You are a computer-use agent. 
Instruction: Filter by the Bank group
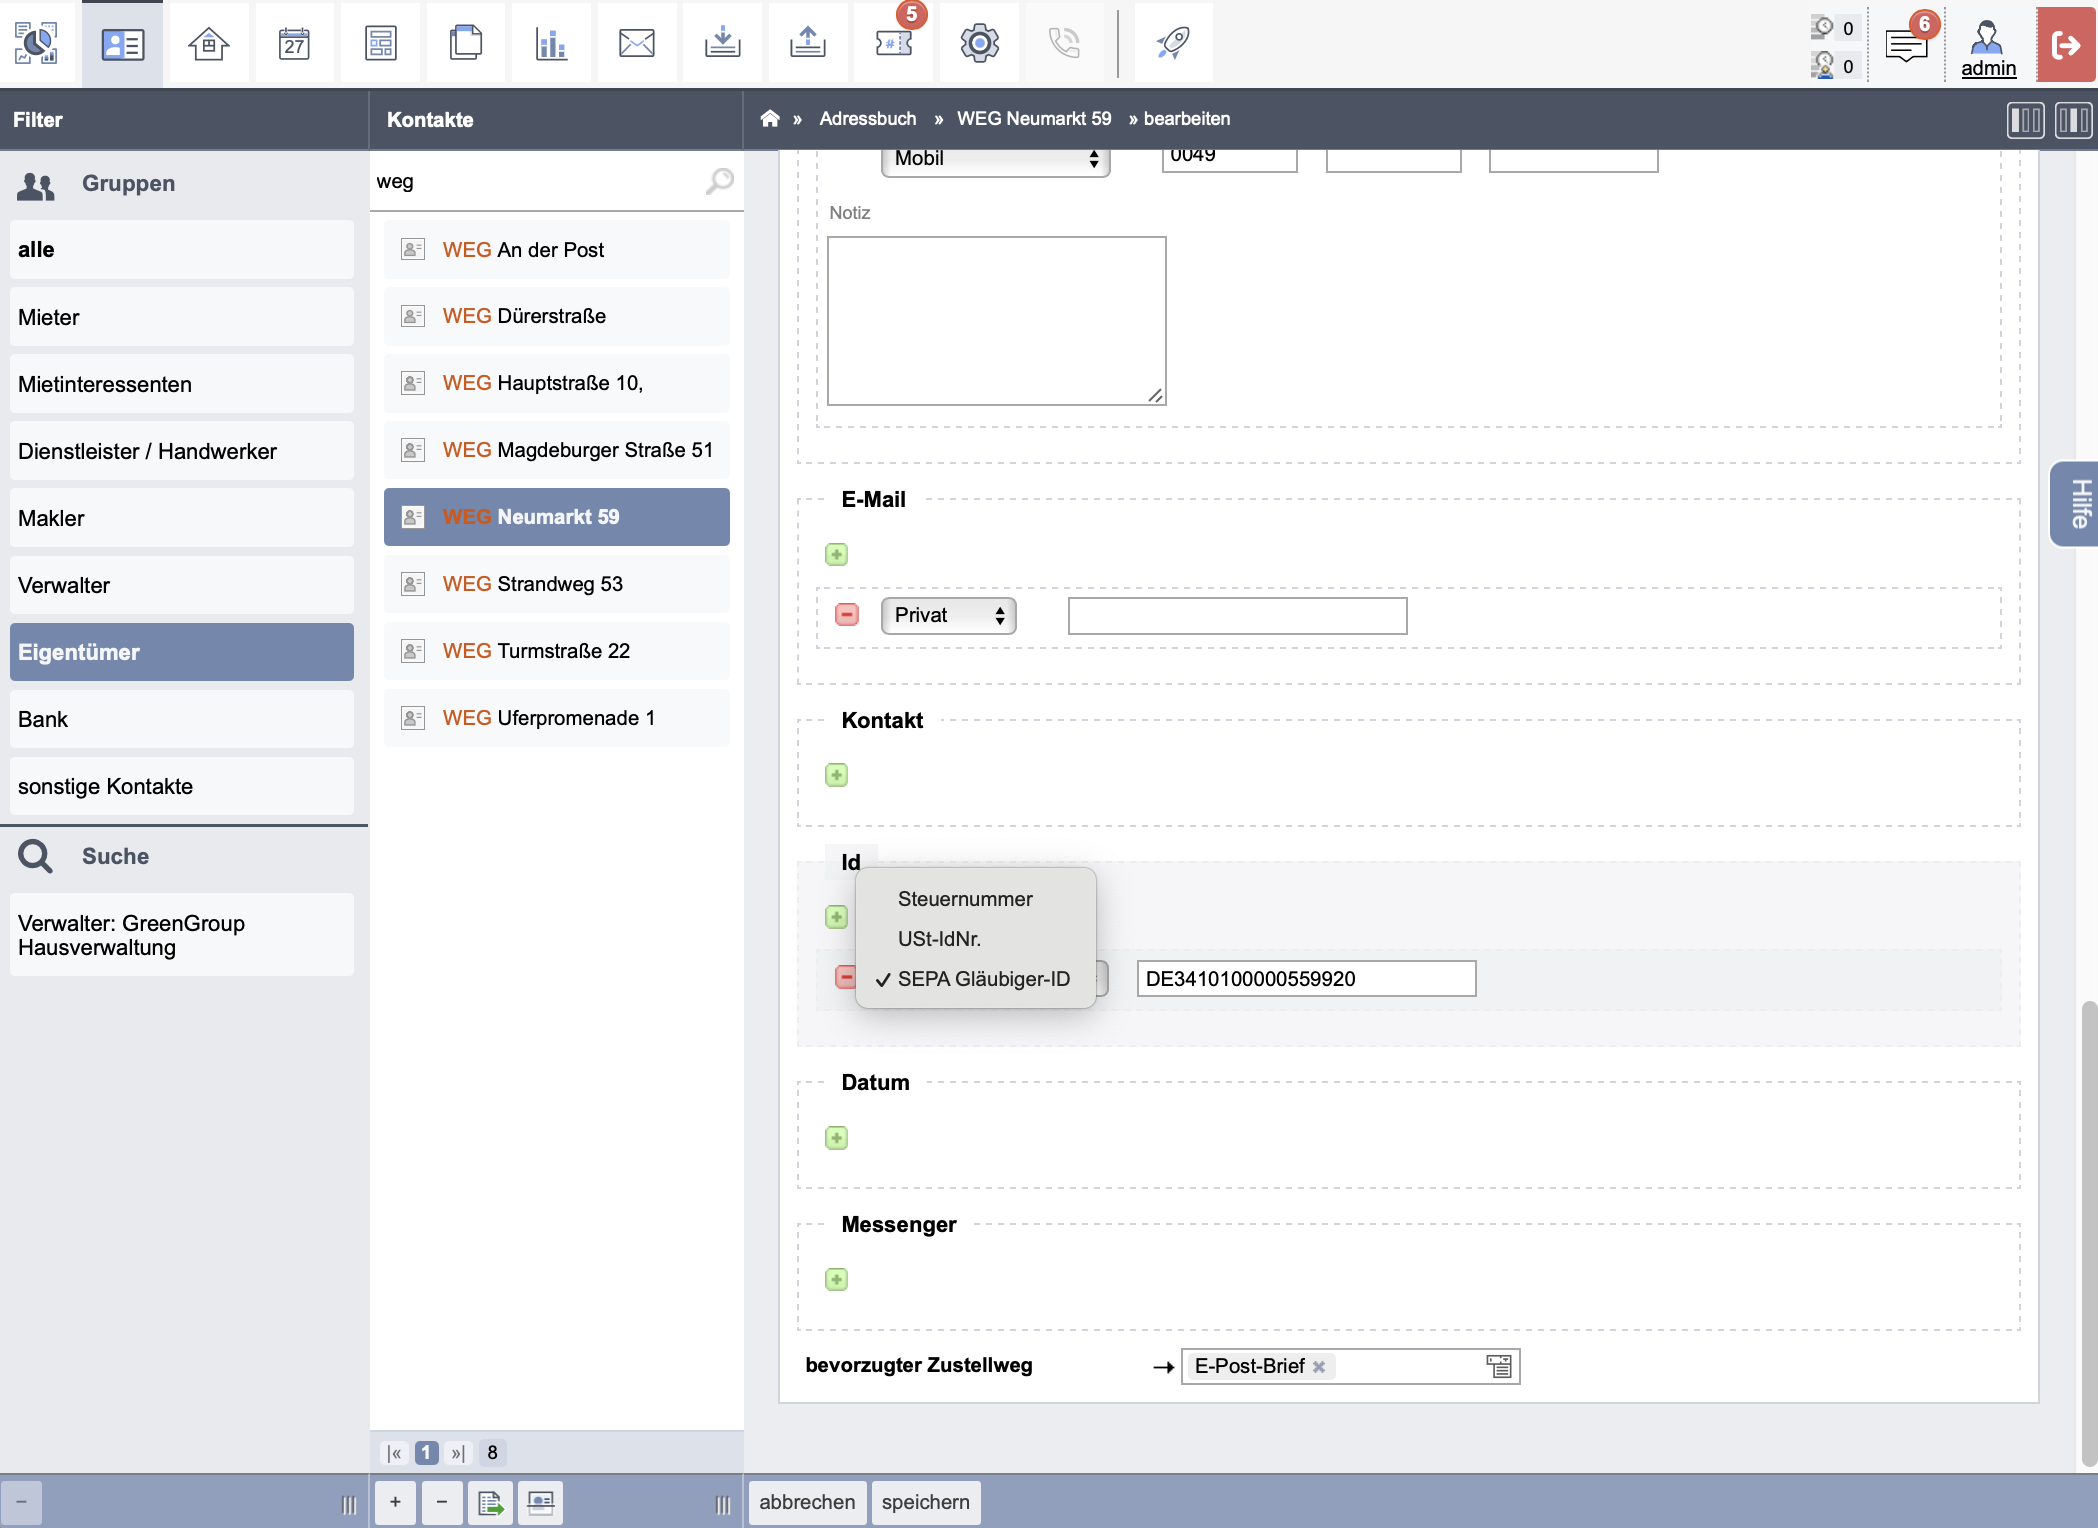182,719
